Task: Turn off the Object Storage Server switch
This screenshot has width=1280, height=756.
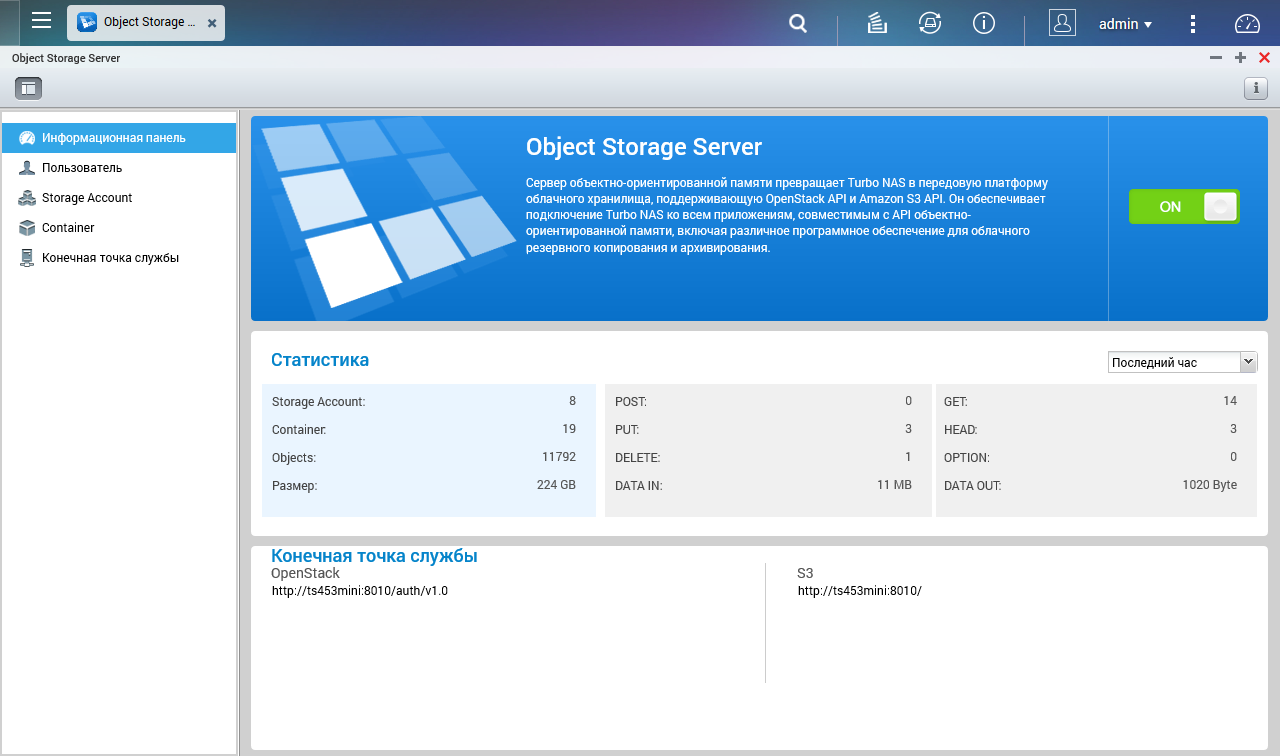Action: tap(1184, 207)
